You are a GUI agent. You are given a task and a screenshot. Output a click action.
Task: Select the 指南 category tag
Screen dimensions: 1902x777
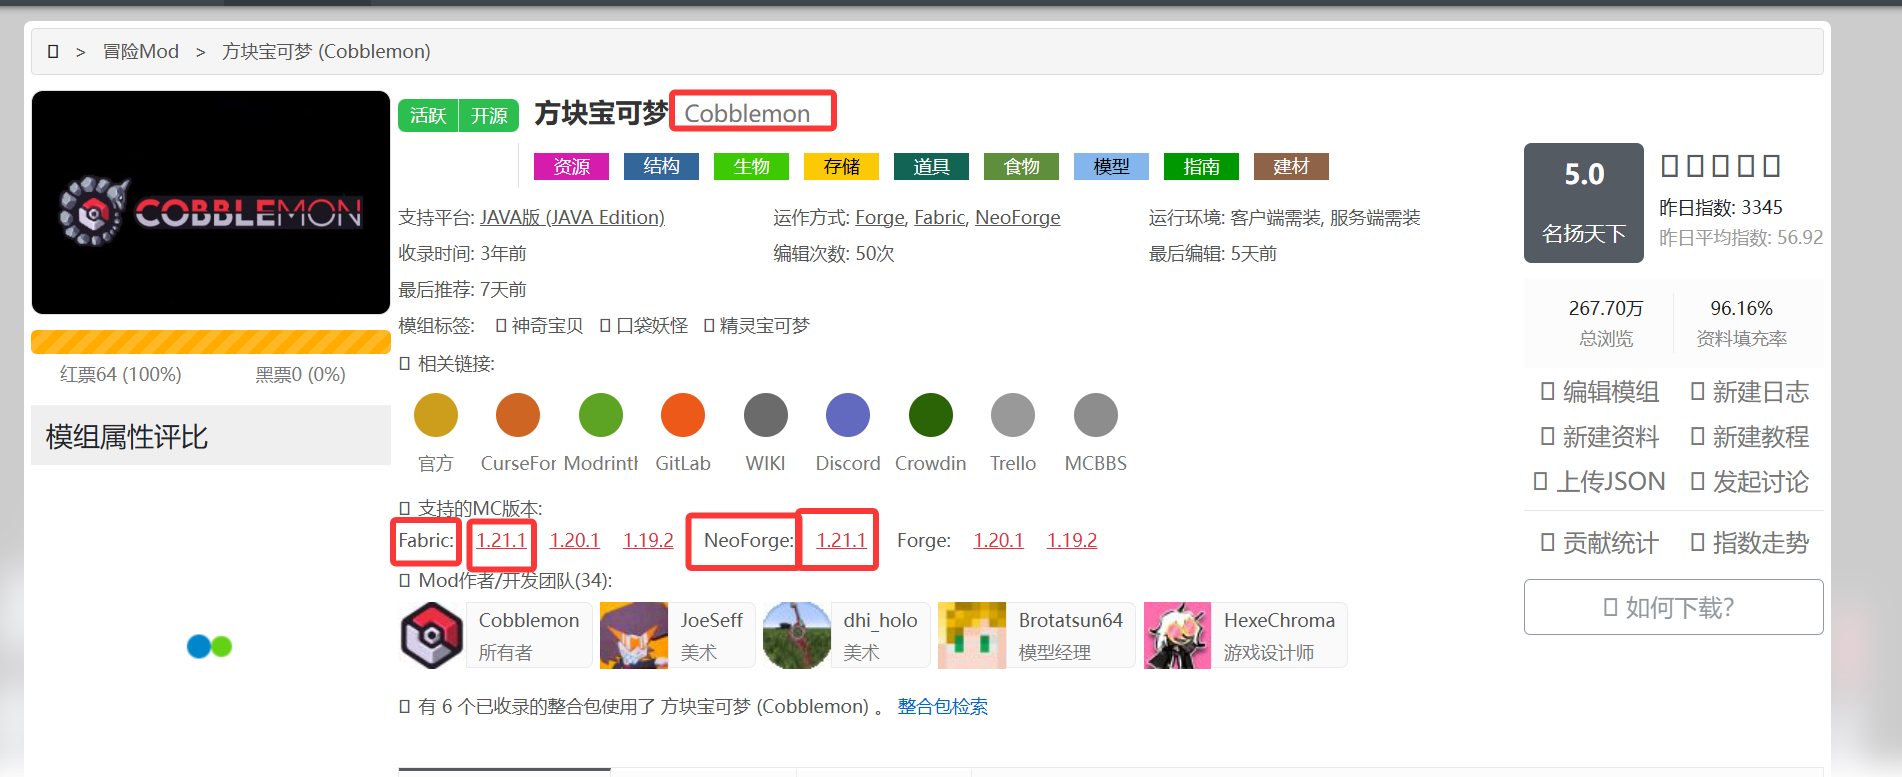pyautogui.click(x=1201, y=166)
